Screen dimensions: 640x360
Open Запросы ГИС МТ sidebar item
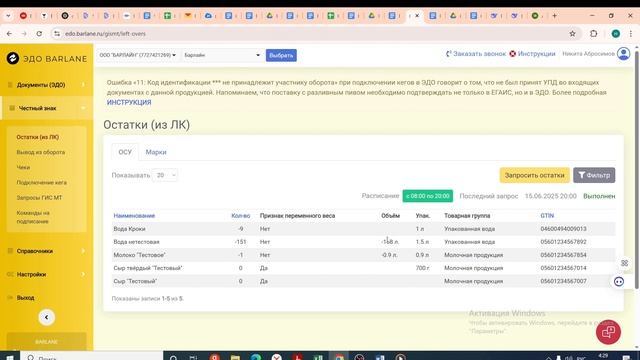click(39, 198)
